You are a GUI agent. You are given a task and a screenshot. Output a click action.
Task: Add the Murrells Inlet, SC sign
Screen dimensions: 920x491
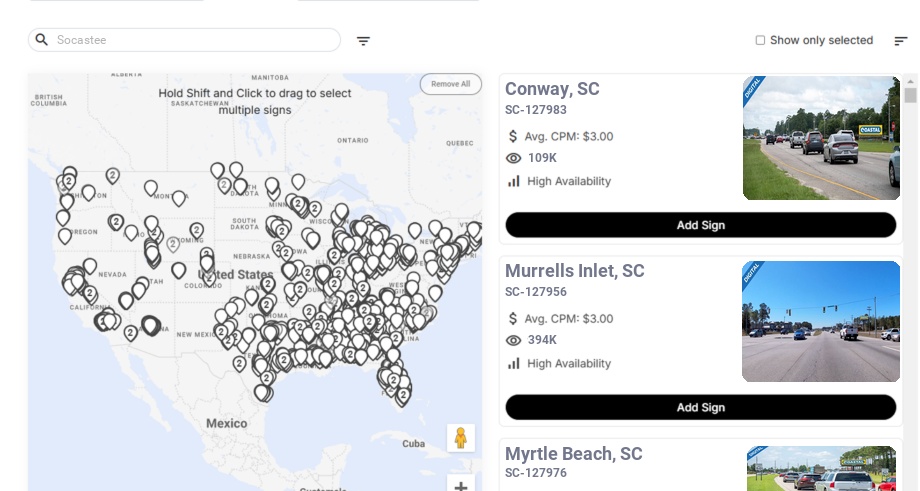[700, 407]
